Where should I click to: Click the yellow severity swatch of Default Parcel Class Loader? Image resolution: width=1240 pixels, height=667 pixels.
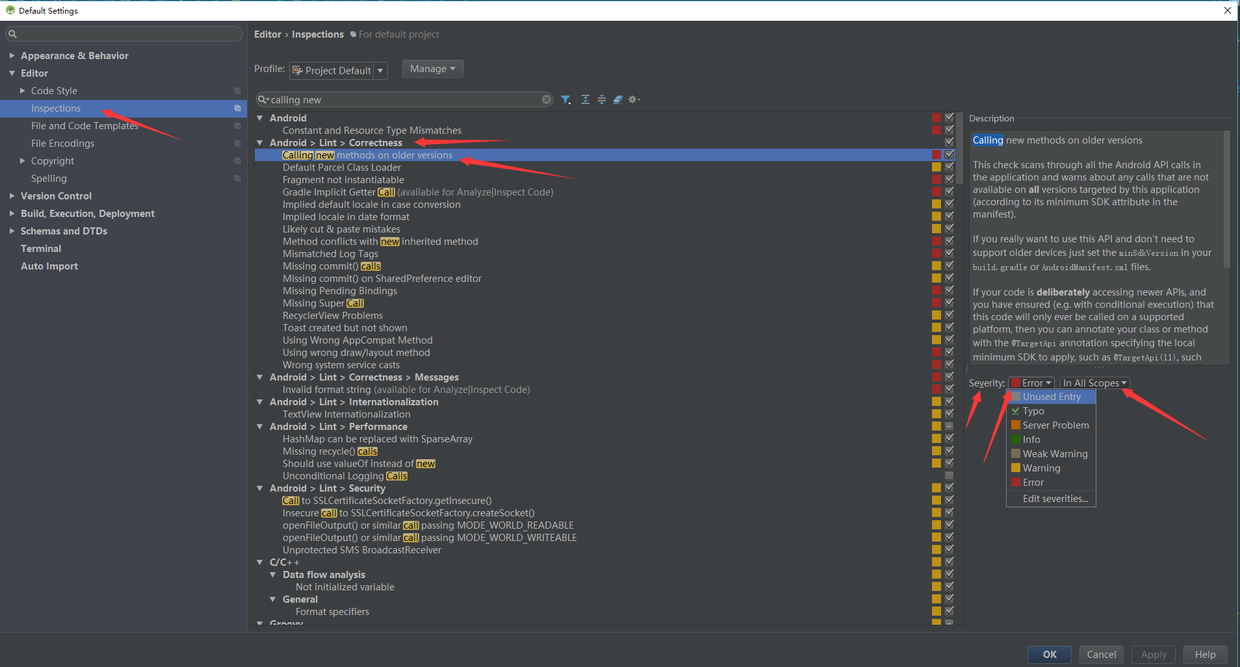[937, 167]
